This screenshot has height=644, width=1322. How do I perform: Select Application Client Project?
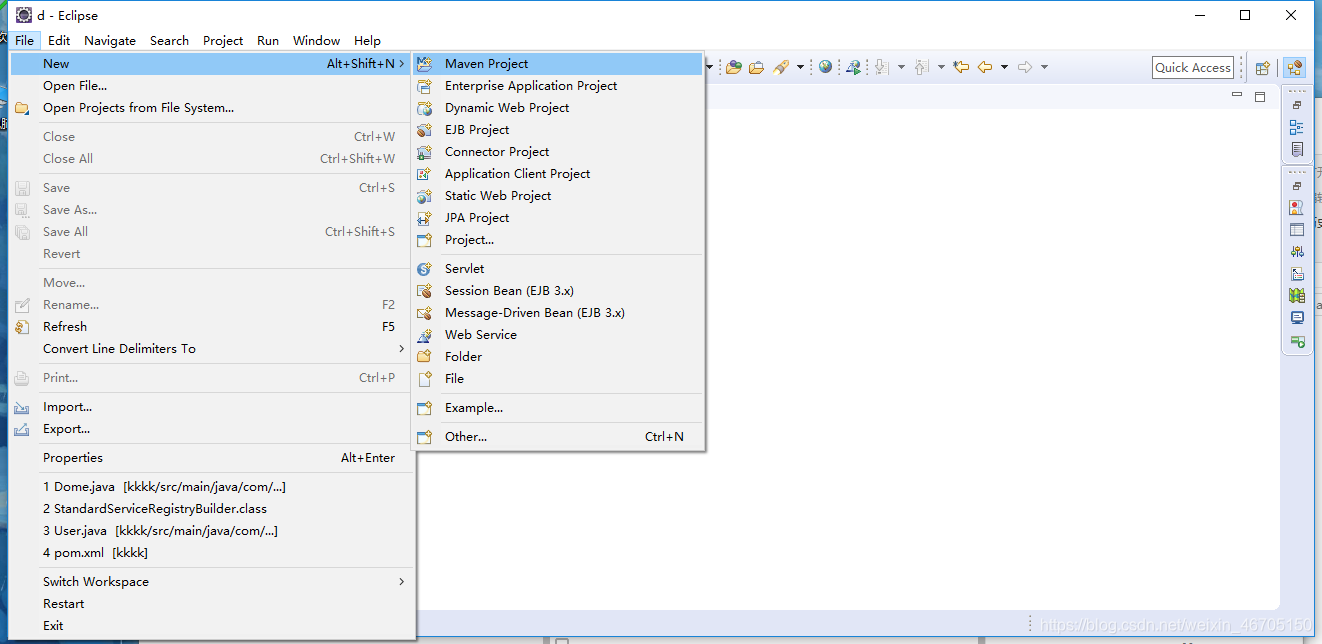tap(558, 174)
